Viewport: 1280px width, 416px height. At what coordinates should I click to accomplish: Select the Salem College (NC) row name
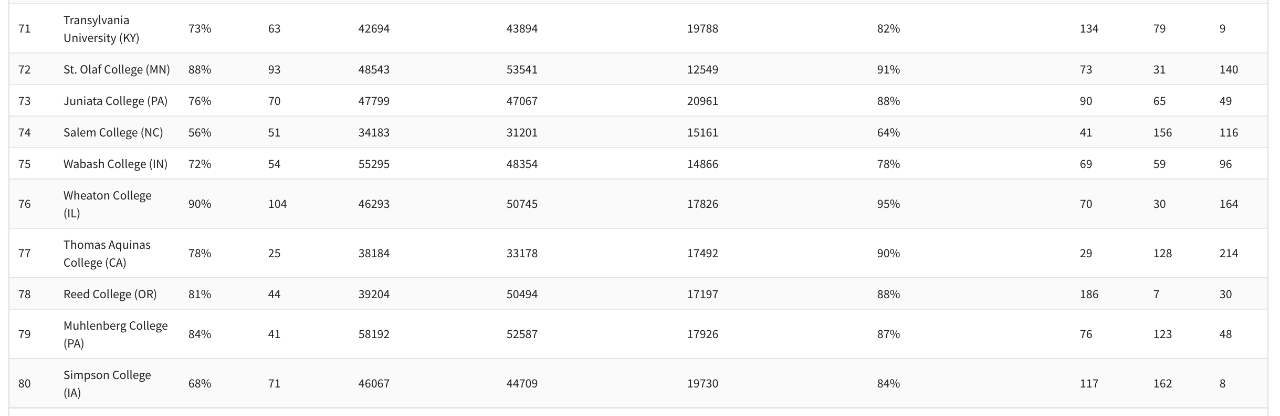pos(112,132)
